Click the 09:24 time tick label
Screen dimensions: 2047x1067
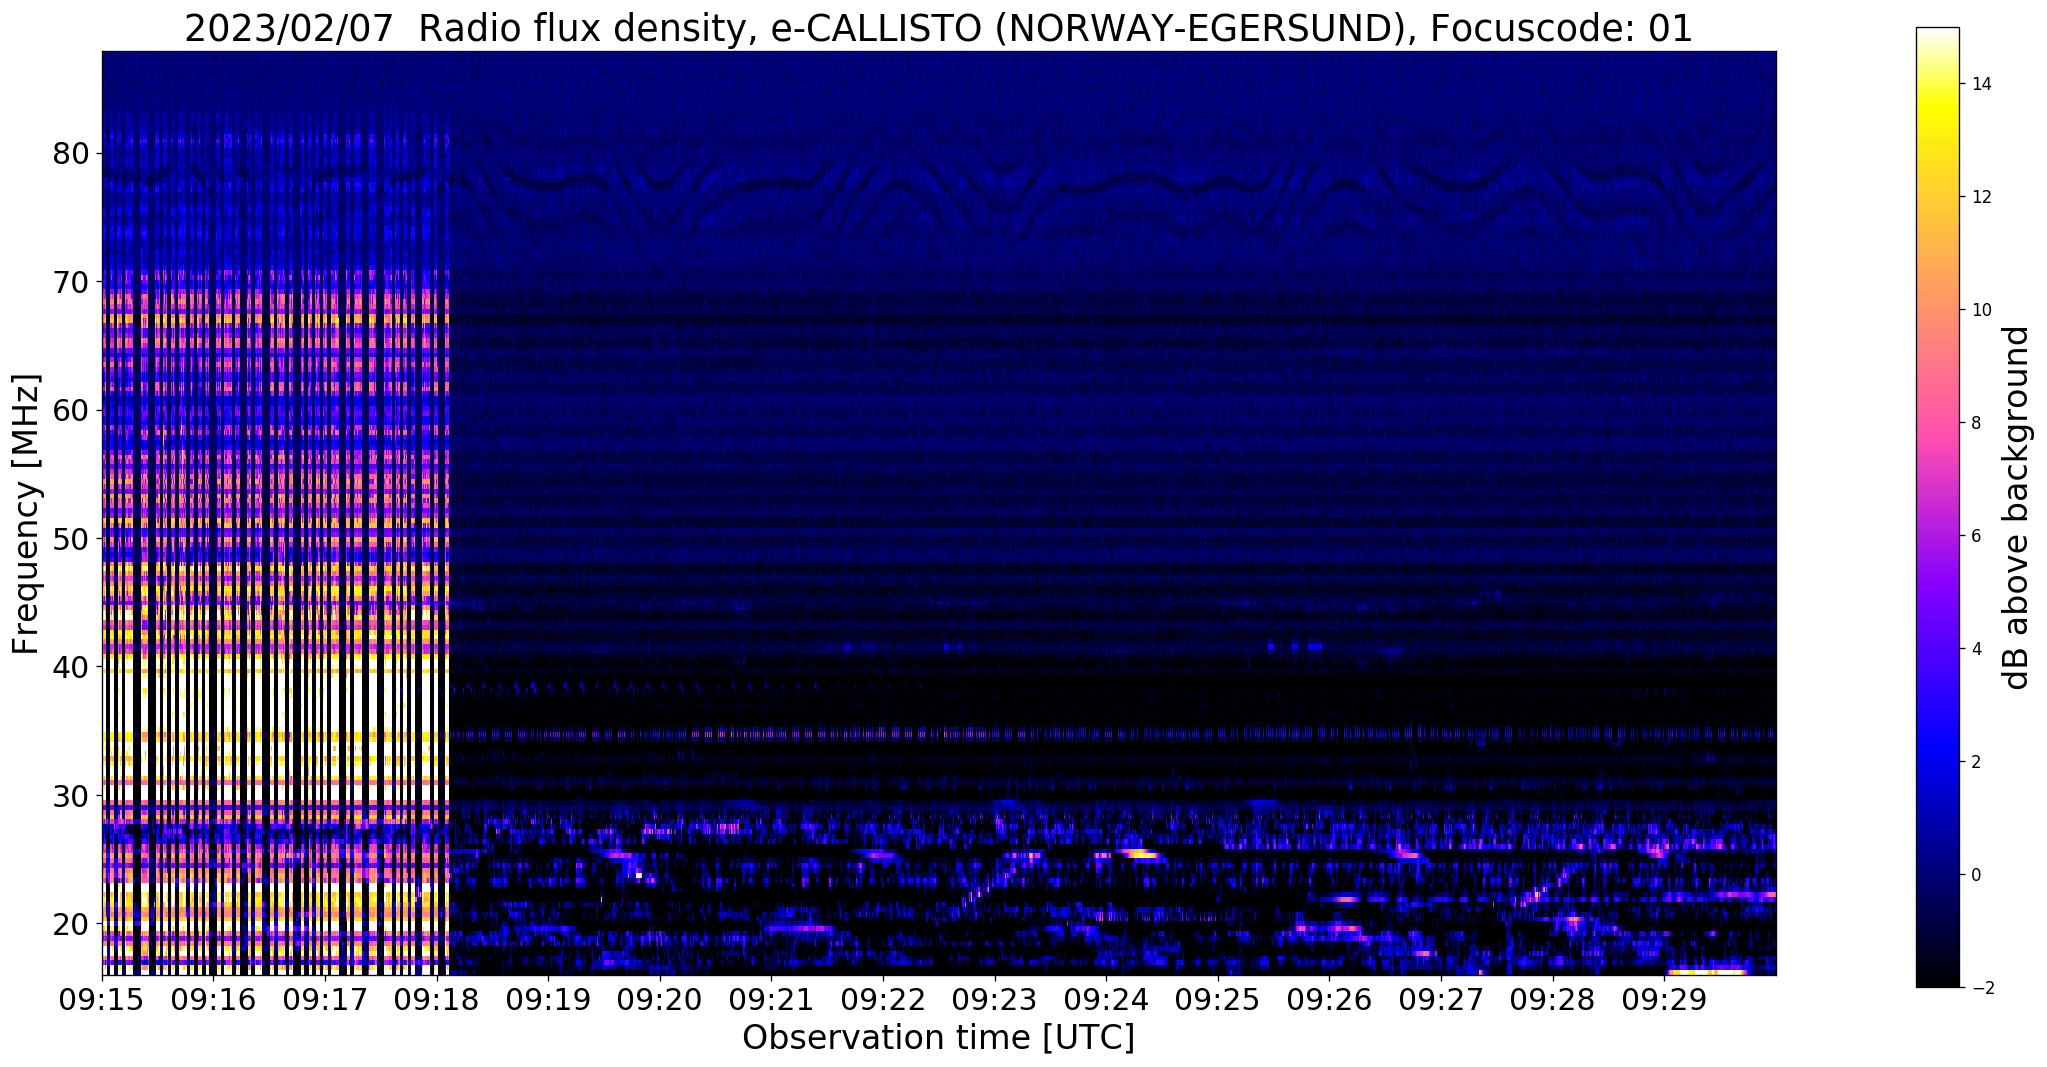coord(1106,999)
